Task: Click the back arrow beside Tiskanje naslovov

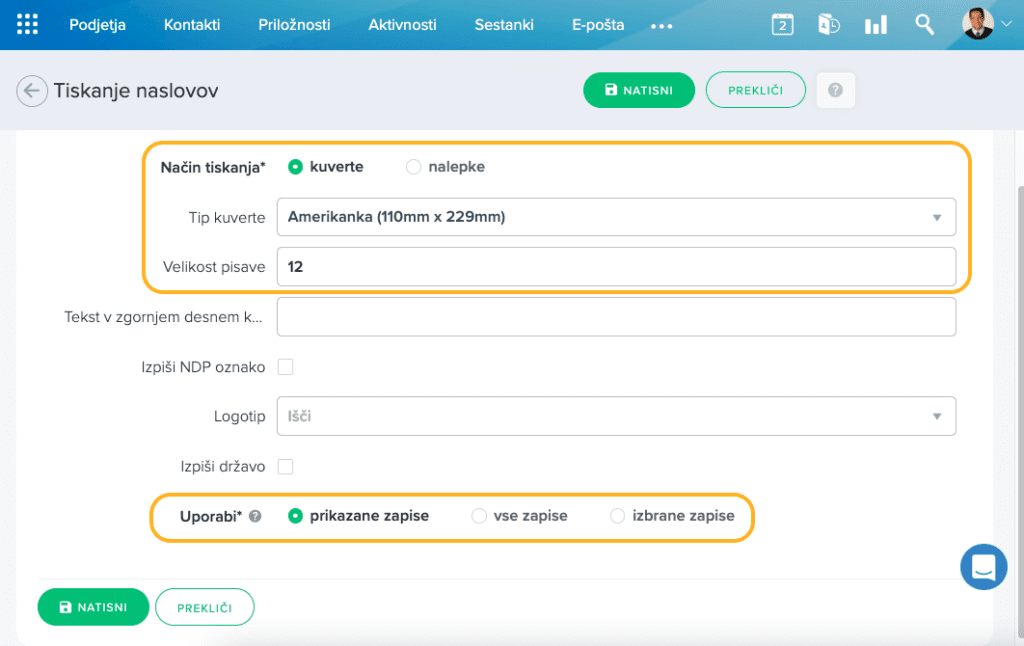Action: tap(32, 91)
